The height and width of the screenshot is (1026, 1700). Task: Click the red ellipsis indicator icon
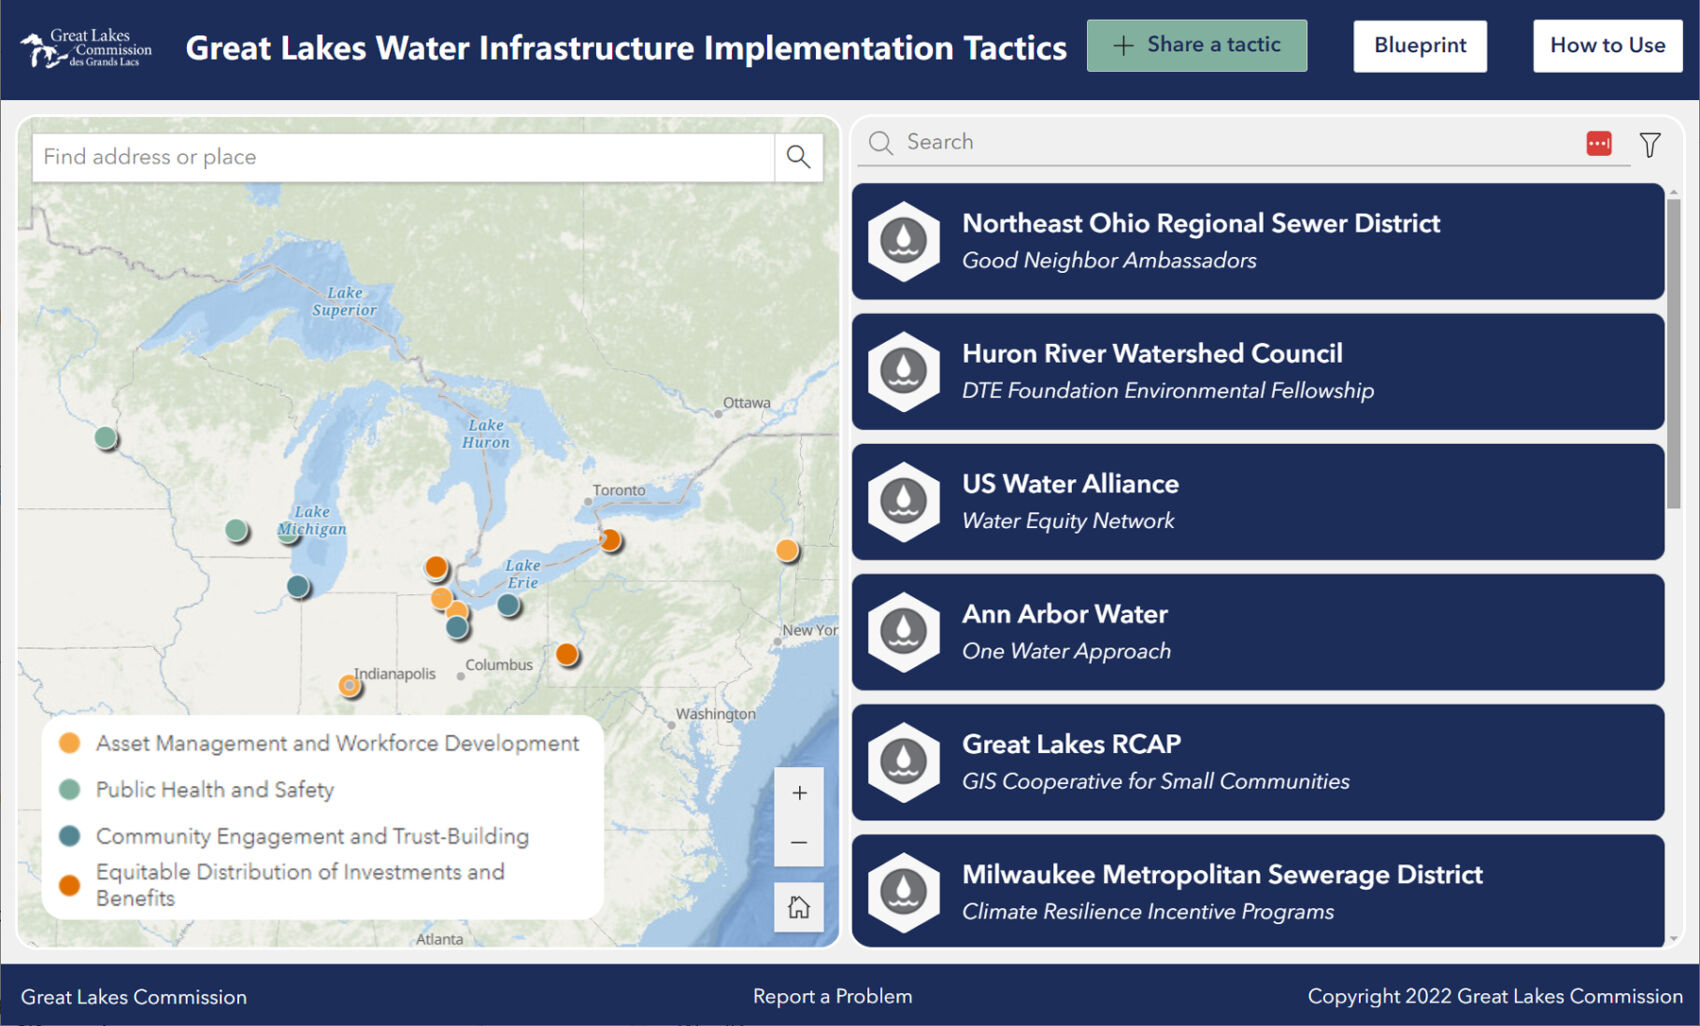[x=1599, y=143]
